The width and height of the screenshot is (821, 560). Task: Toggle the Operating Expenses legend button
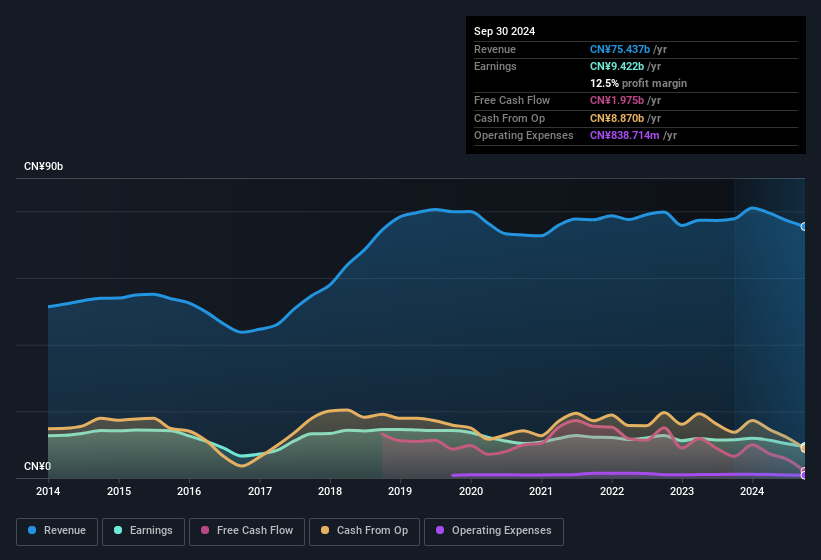point(494,531)
